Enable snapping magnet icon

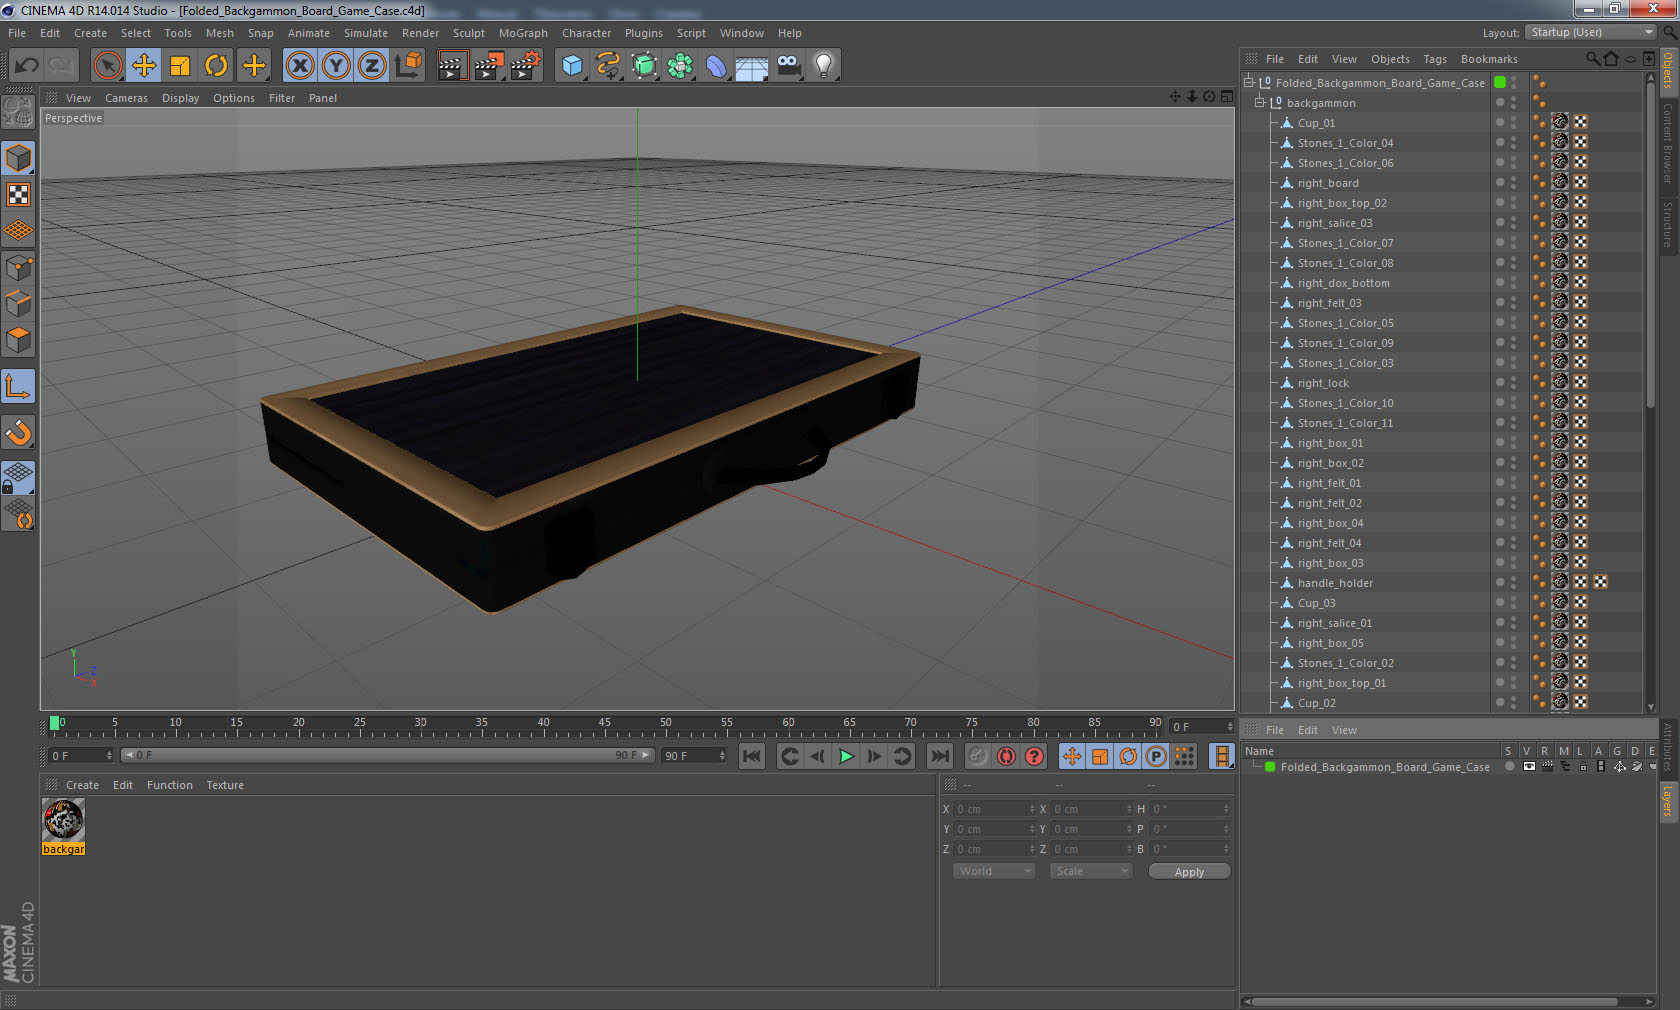pyautogui.click(x=19, y=432)
